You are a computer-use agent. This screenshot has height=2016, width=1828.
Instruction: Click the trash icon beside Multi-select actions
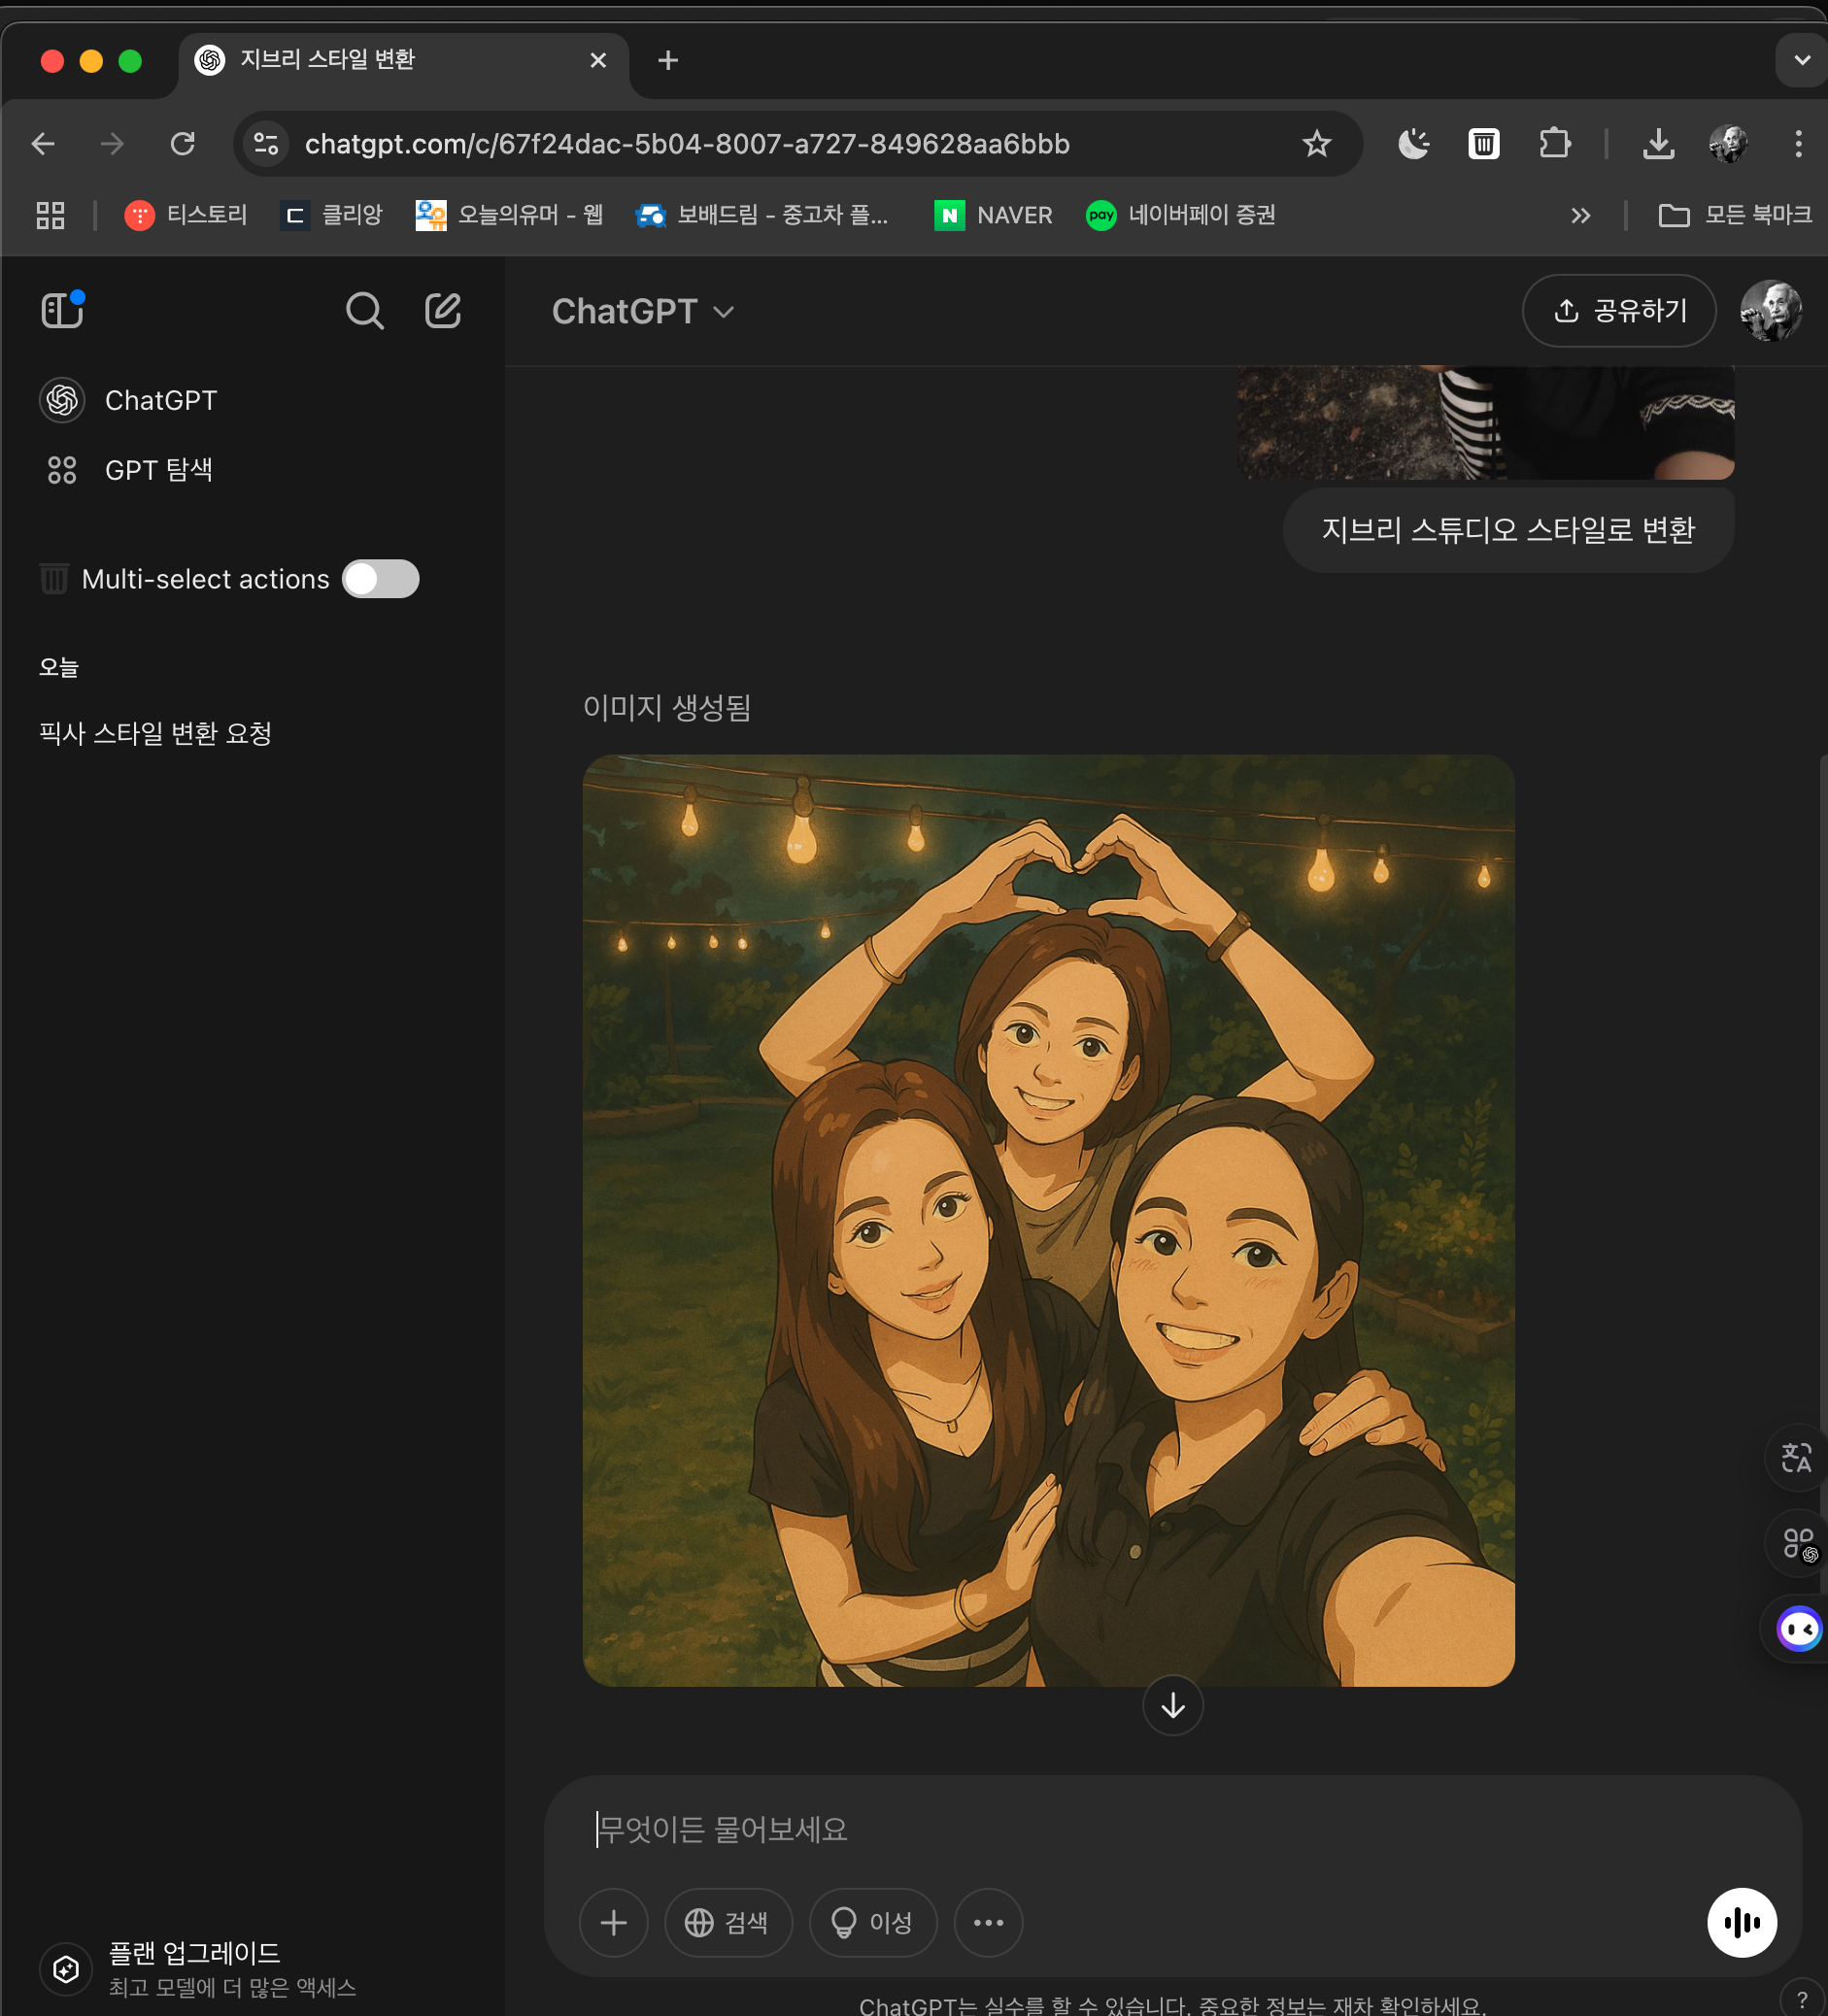click(54, 578)
